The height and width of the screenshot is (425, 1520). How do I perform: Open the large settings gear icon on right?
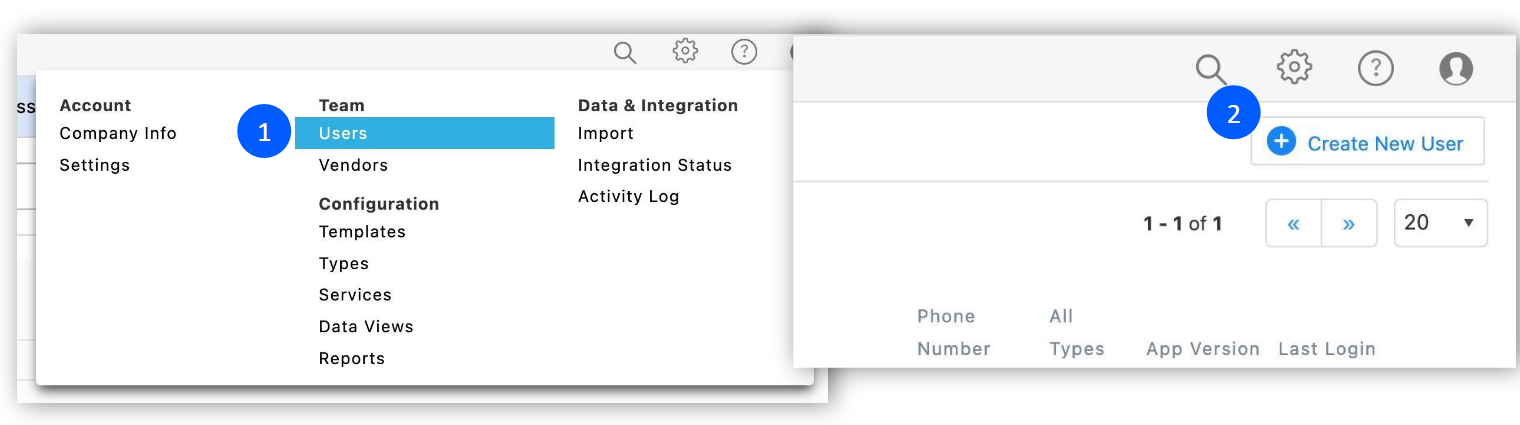1294,68
